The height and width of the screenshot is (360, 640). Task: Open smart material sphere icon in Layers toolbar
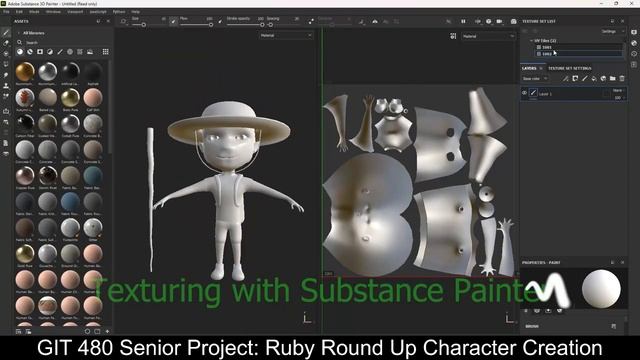pos(603,78)
